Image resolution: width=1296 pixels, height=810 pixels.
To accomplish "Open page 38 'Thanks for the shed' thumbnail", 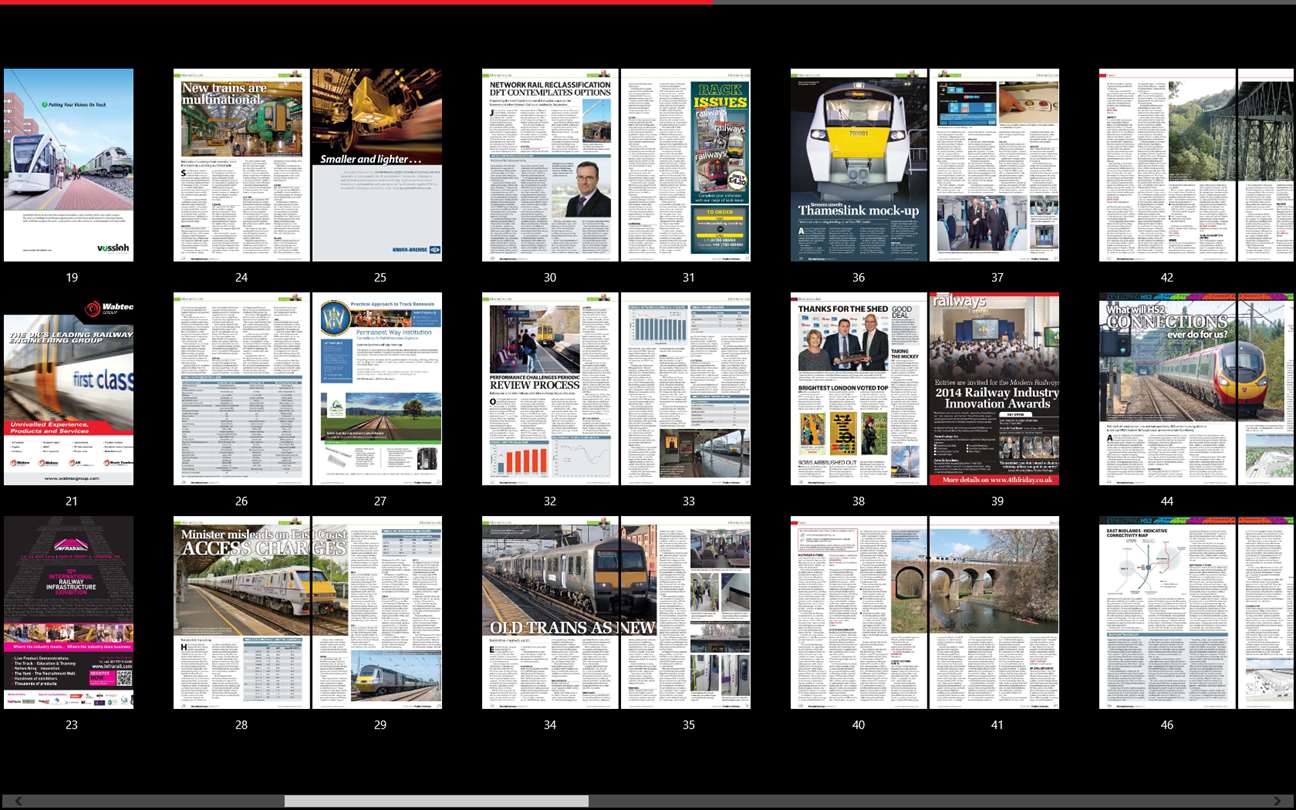I will tap(859, 389).
